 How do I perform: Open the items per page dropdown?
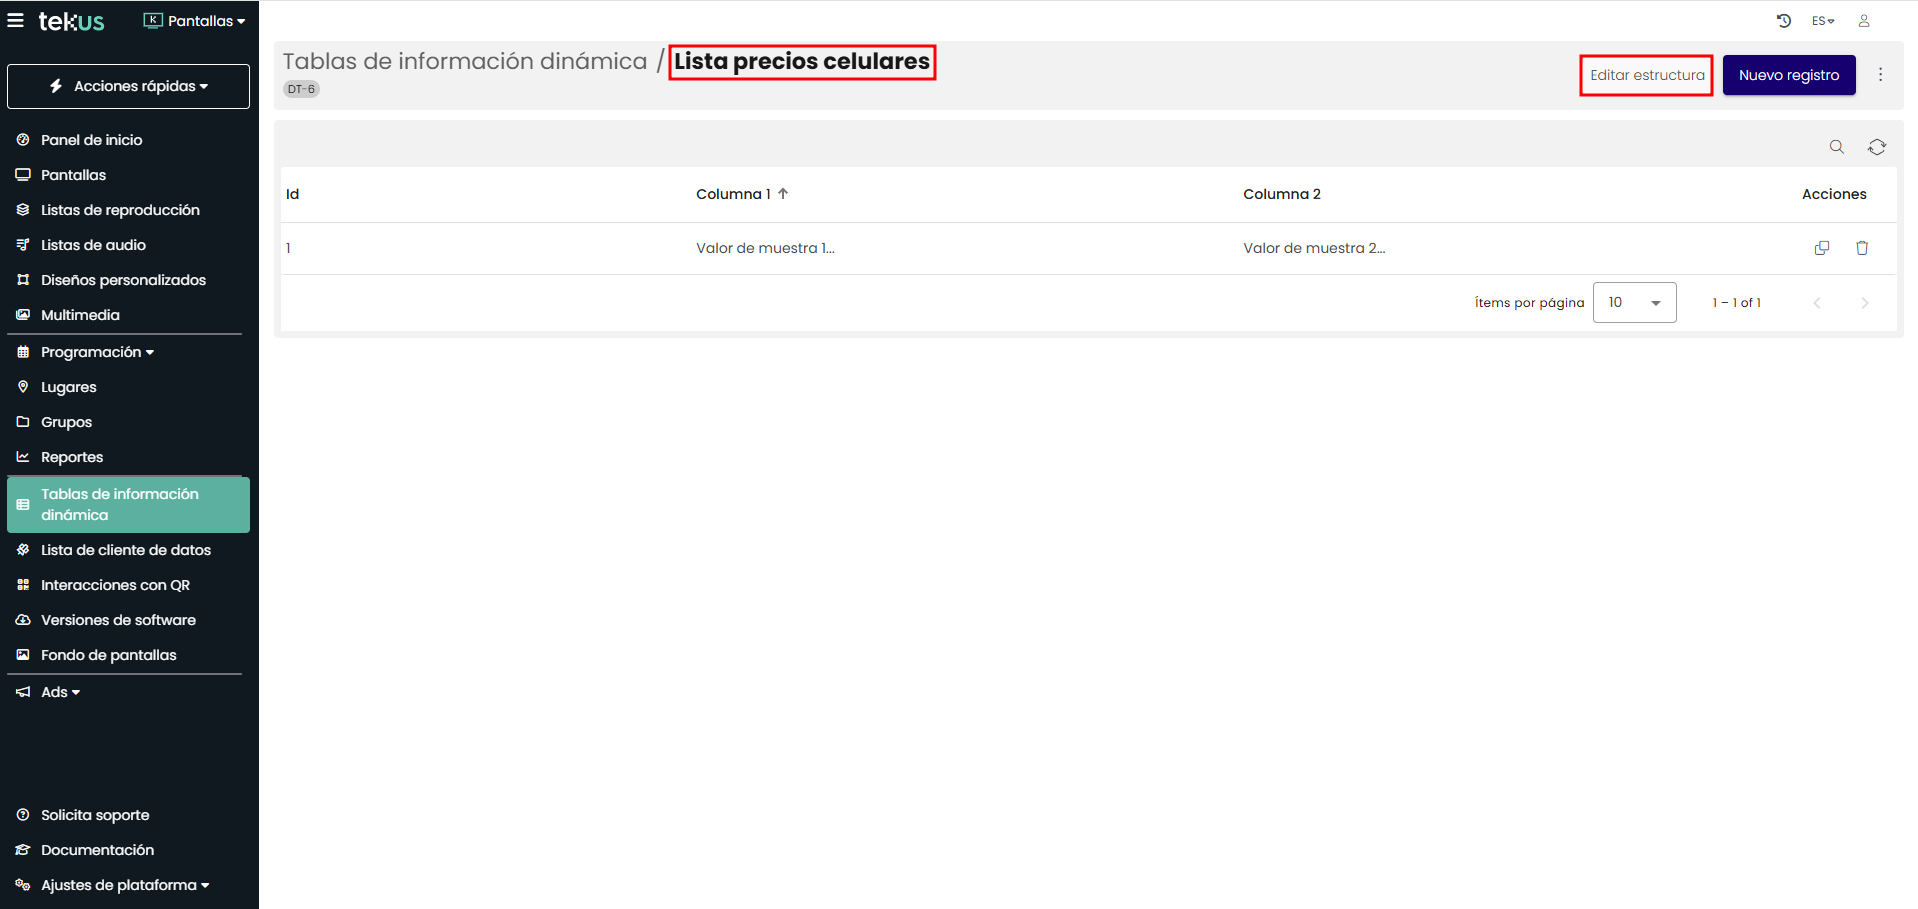(1634, 303)
